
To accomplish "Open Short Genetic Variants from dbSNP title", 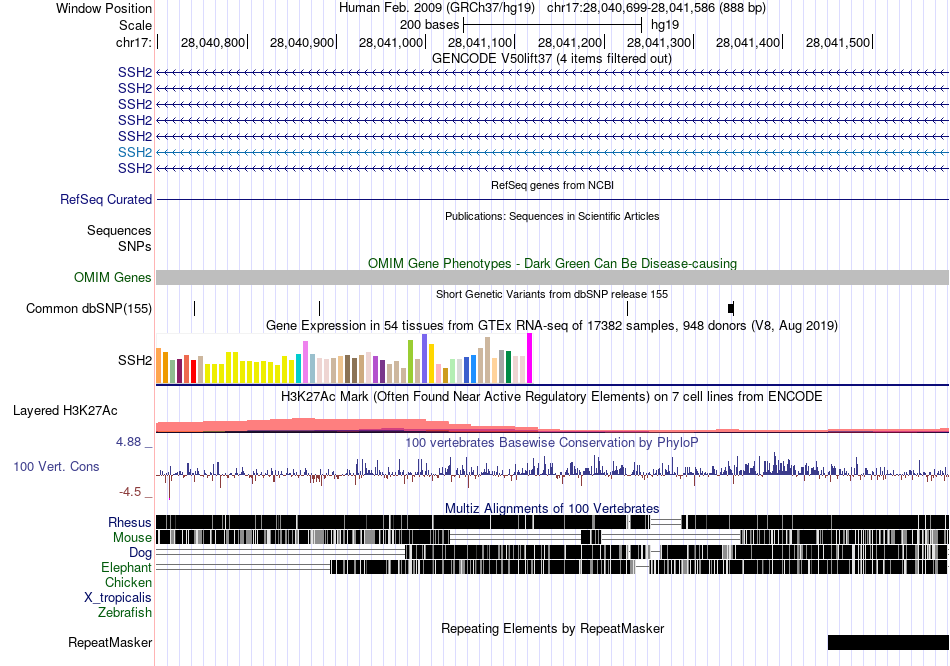I will click(x=552, y=295).
